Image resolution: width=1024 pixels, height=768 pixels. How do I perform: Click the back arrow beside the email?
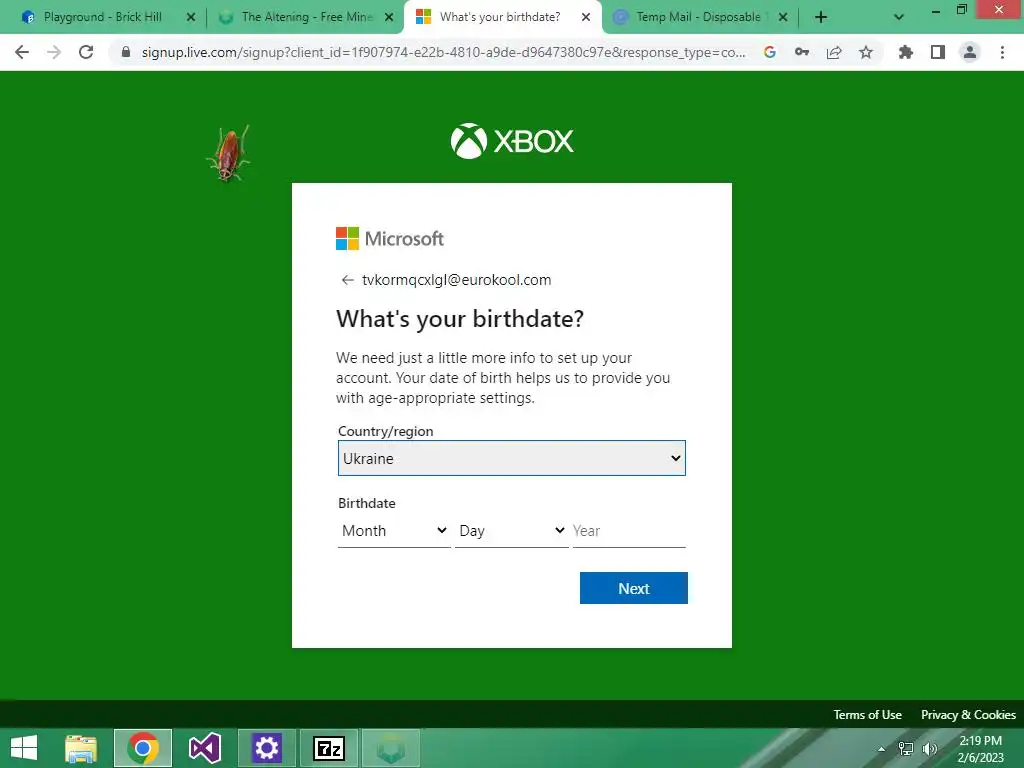point(347,280)
